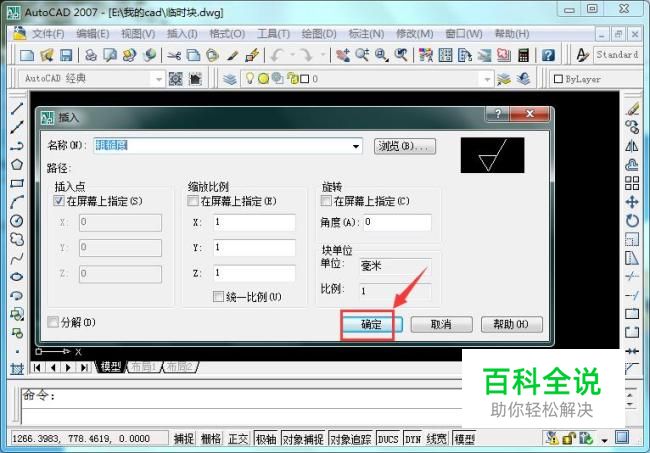Screen dimensions: 650x453
Task: Confirm insert with 确定 button
Action: tap(371, 324)
